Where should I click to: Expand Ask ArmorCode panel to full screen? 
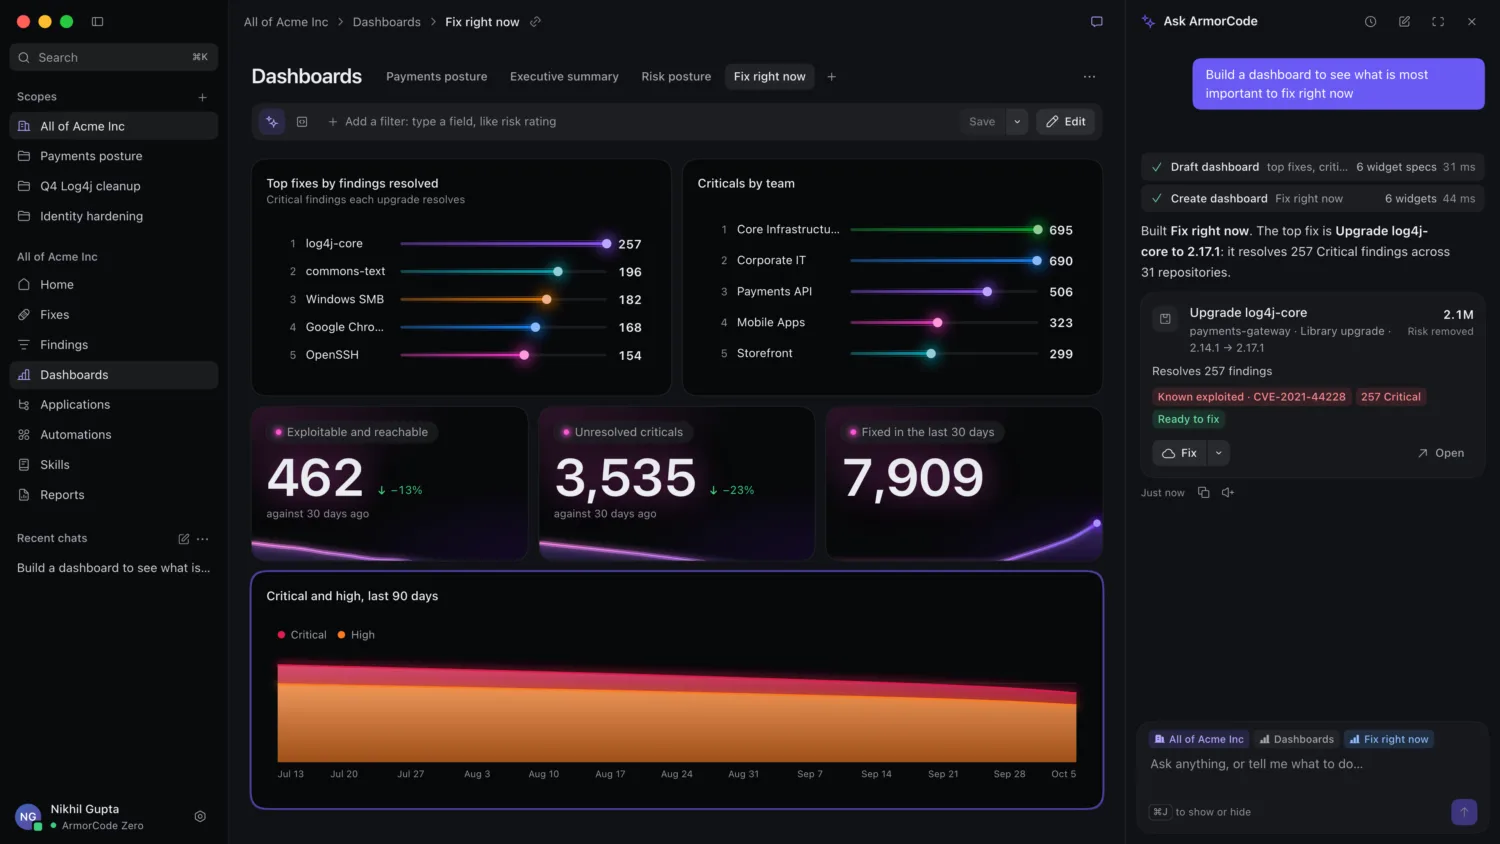pos(1438,21)
